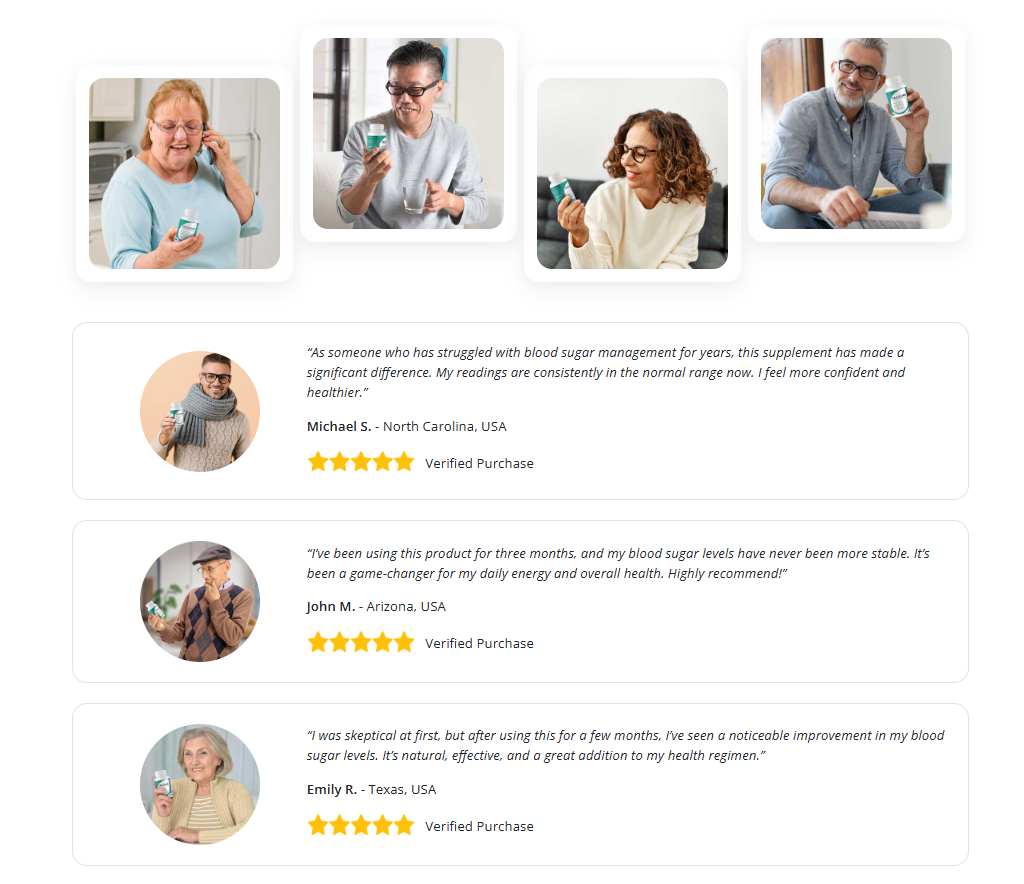Click Michael S. round avatar with scarf

(x=200, y=411)
